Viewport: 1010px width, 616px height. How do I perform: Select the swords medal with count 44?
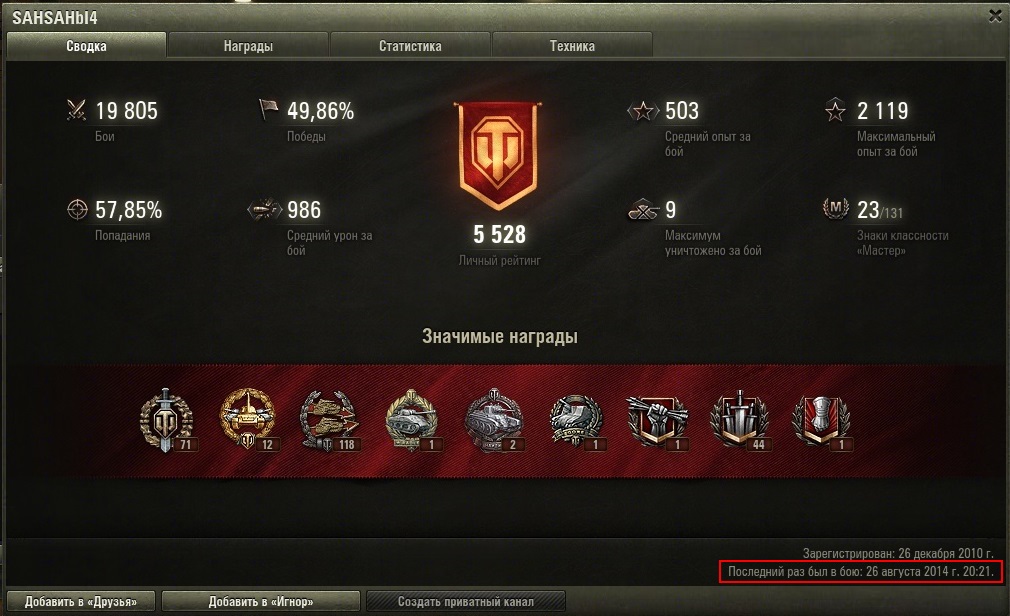coord(741,420)
